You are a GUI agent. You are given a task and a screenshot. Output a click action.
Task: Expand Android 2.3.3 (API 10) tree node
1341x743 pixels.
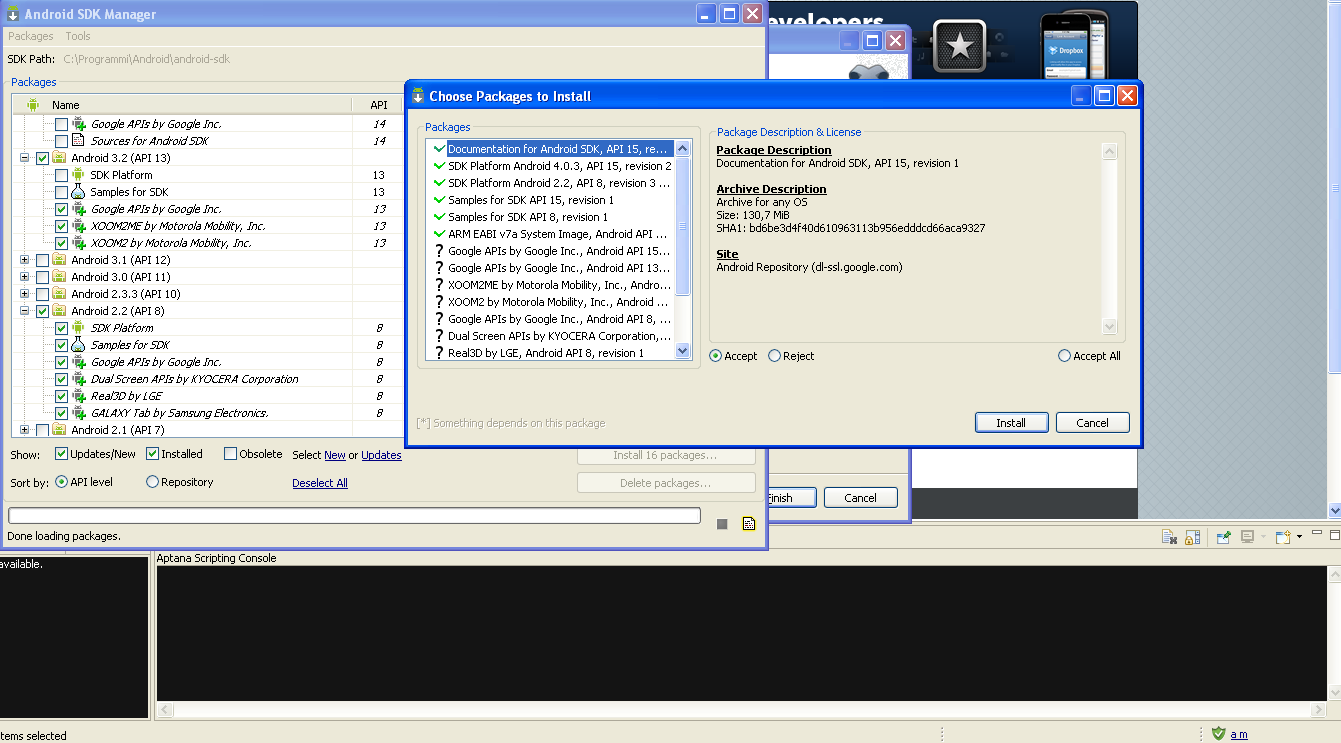[24, 294]
